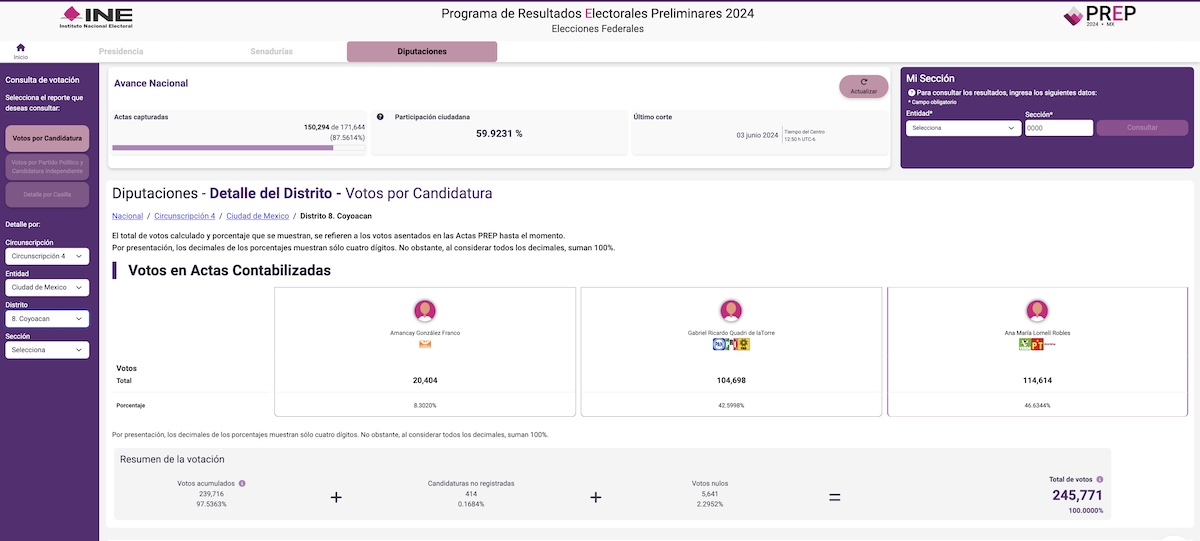
Task: Click Ana María Lomelí Robles' avatar
Action: coord(1037,310)
